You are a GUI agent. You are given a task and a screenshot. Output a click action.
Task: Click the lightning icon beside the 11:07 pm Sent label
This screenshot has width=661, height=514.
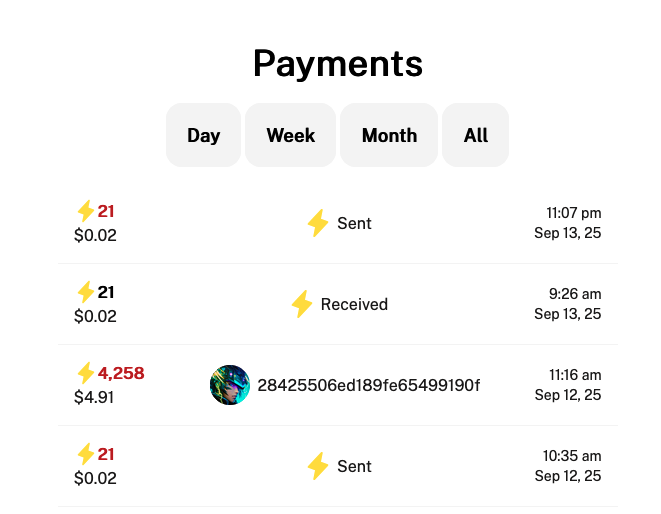pyautogui.click(x=318, y=223)
